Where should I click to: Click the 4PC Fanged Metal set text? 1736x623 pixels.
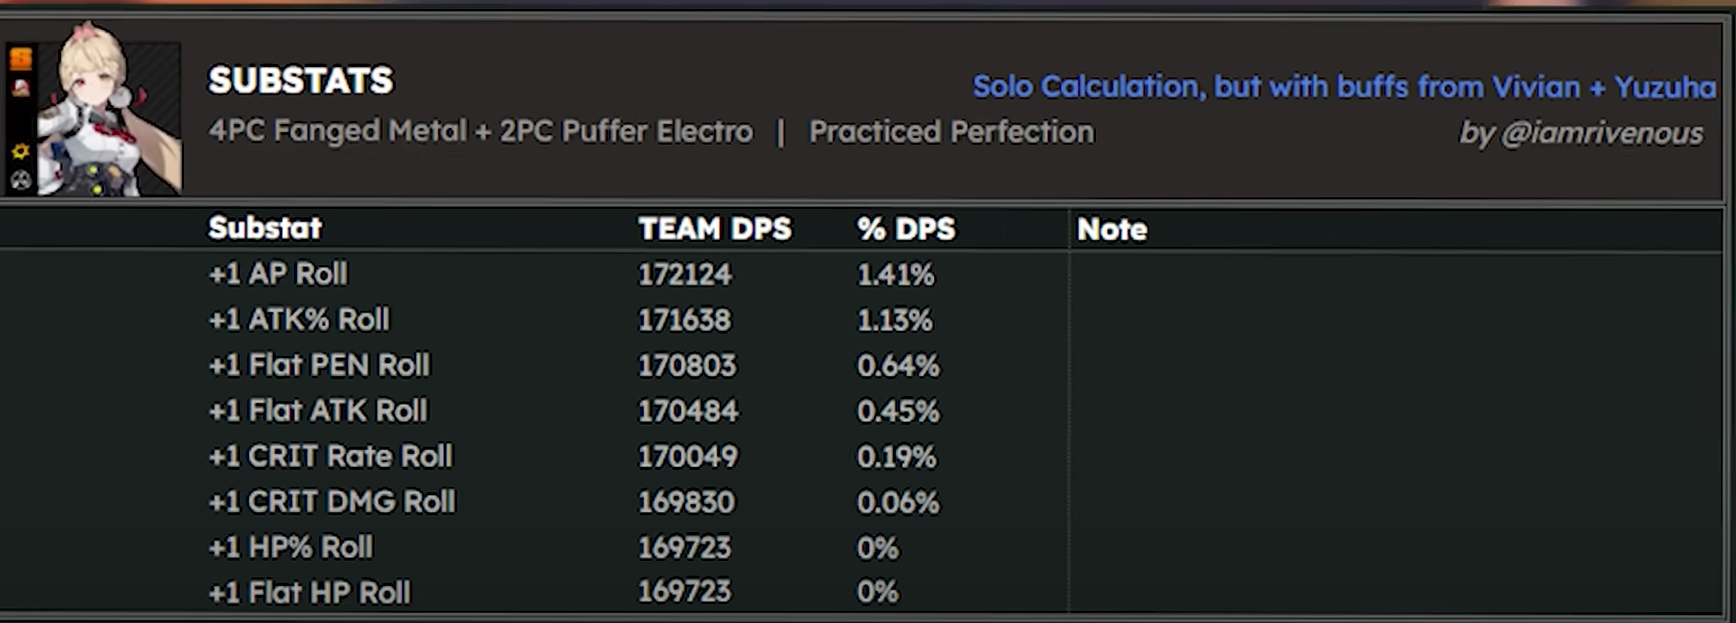(x=338, y=131)
